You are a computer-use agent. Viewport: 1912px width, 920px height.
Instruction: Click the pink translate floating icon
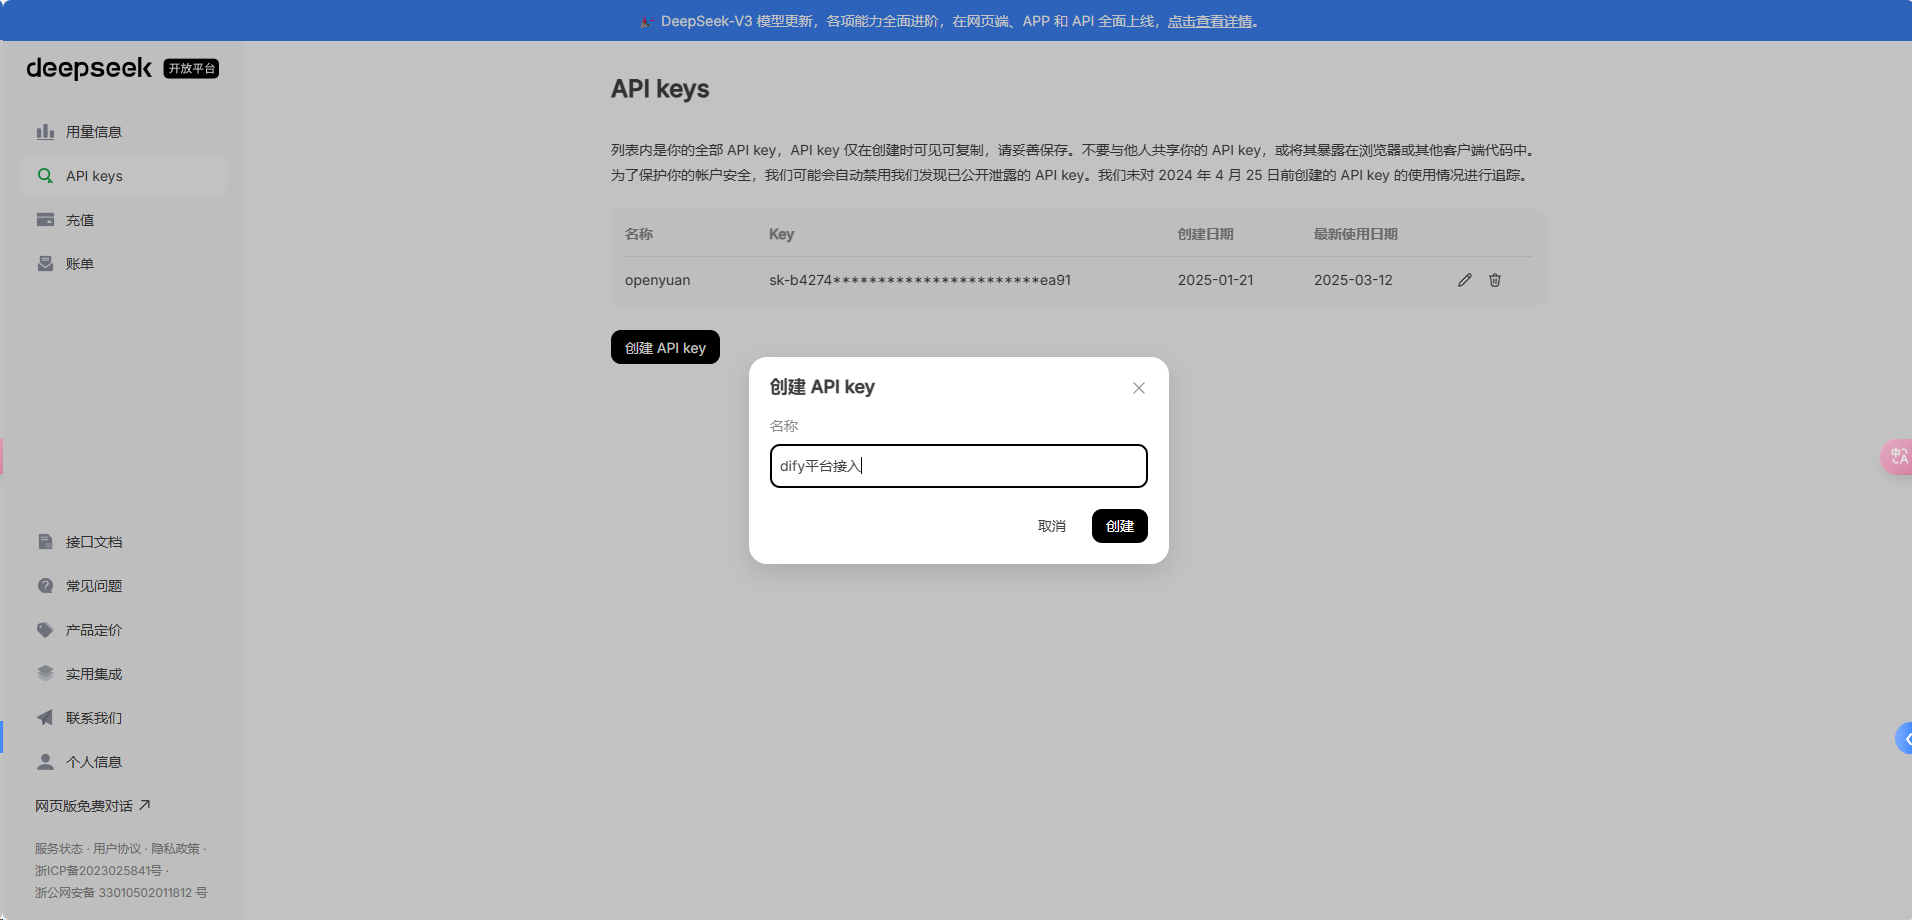(1898, 456)
